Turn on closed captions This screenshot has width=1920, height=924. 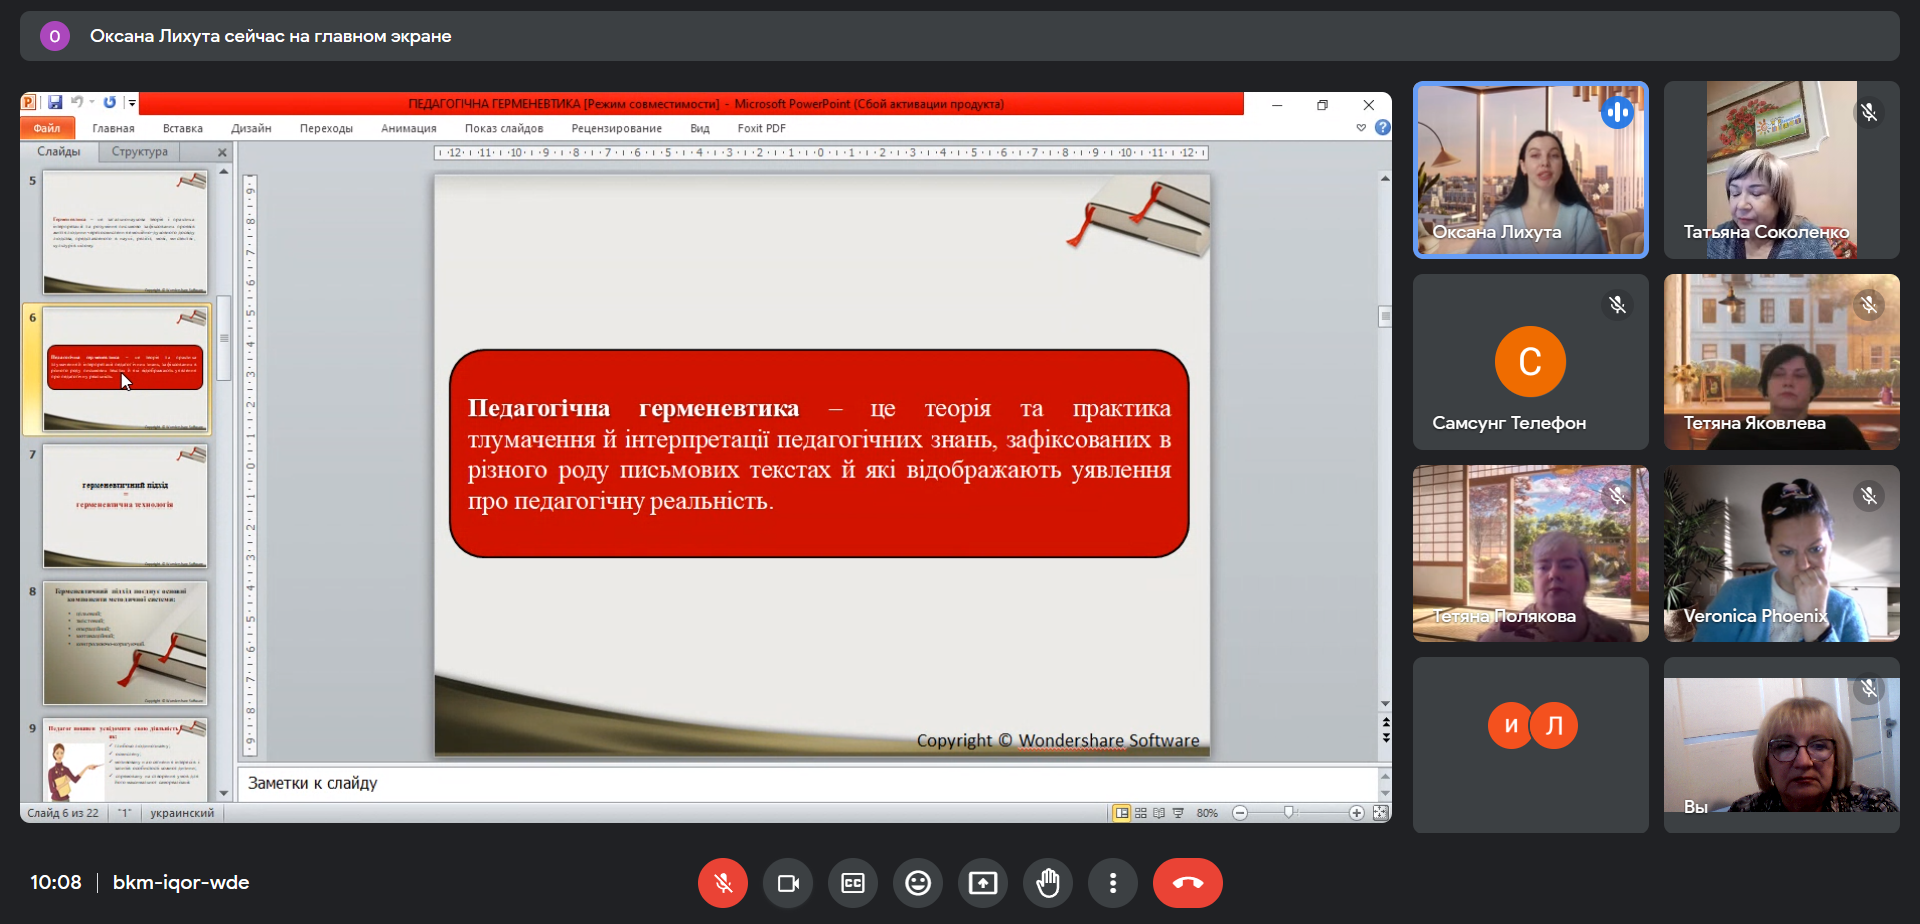tap(852, 883)
